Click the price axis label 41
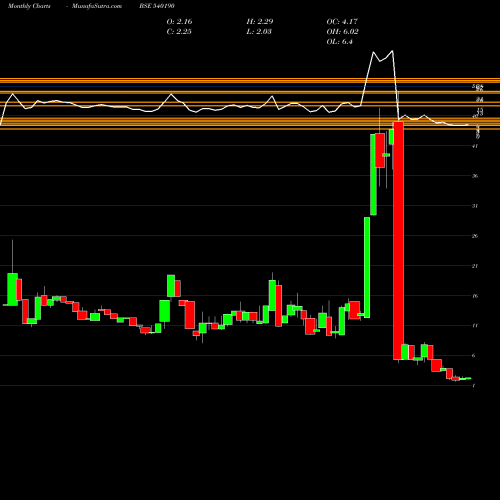Screen dimensions: 500x500 click(x=475, y=146)
